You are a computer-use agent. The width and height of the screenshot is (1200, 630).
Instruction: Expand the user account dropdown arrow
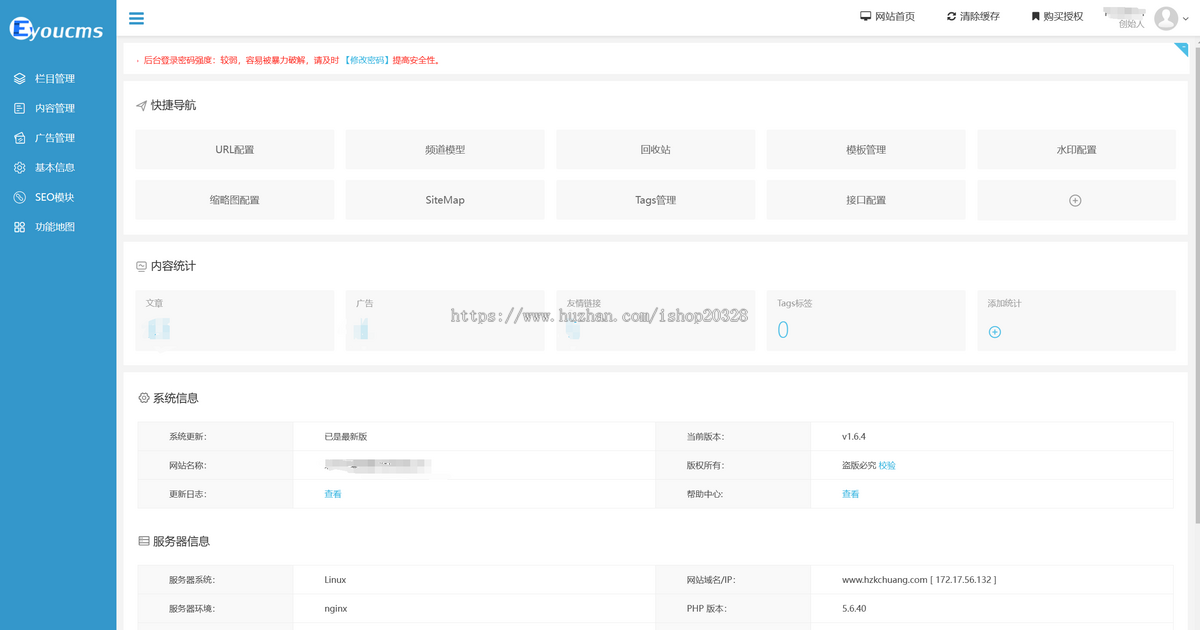coord(1186,19)
